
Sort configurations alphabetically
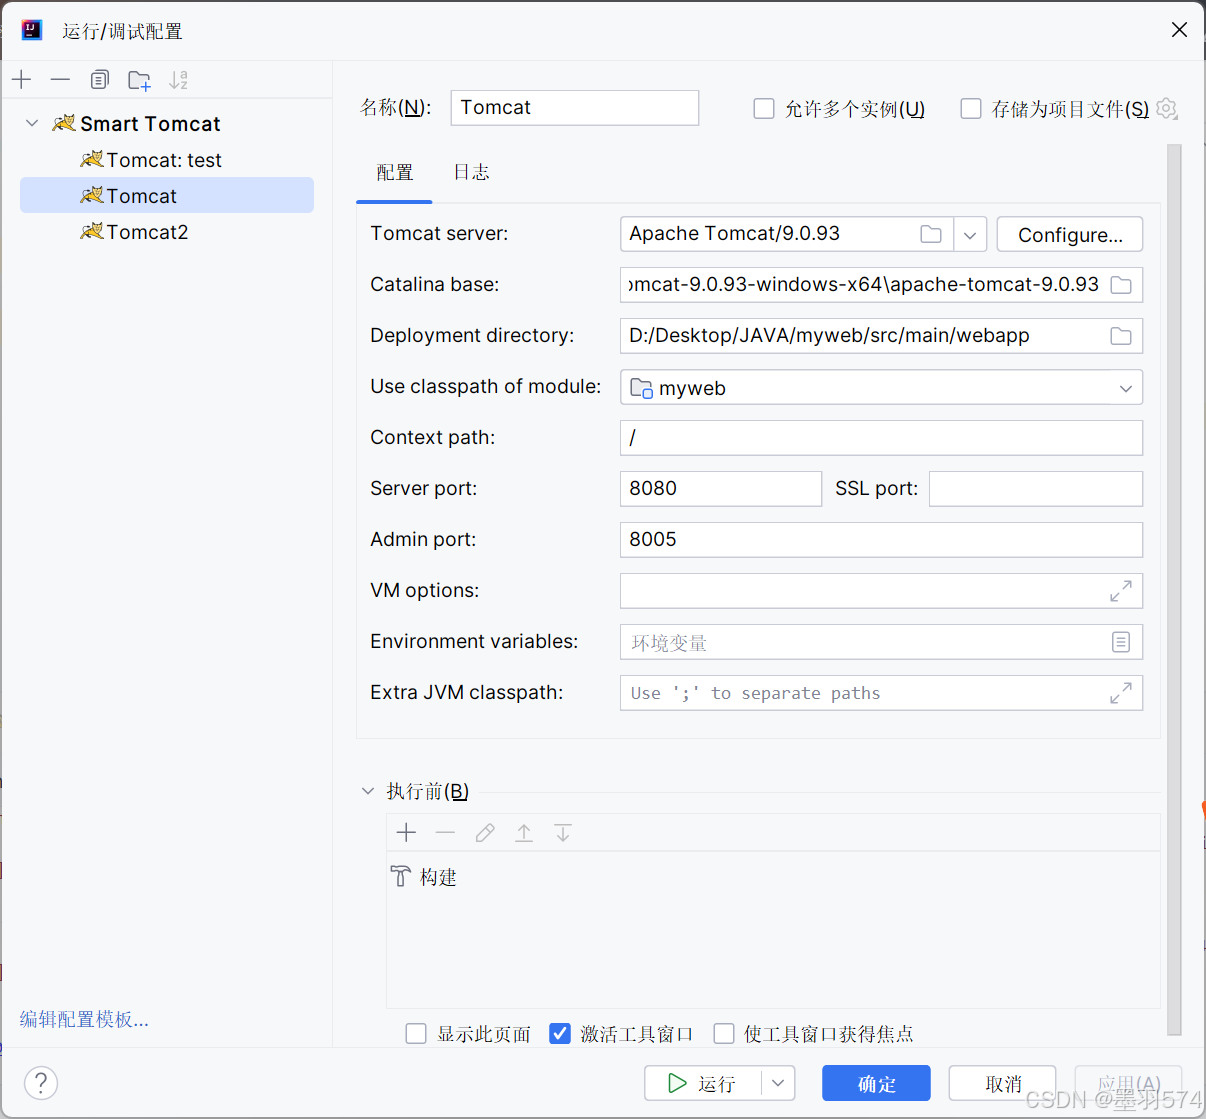coord(178,79)
